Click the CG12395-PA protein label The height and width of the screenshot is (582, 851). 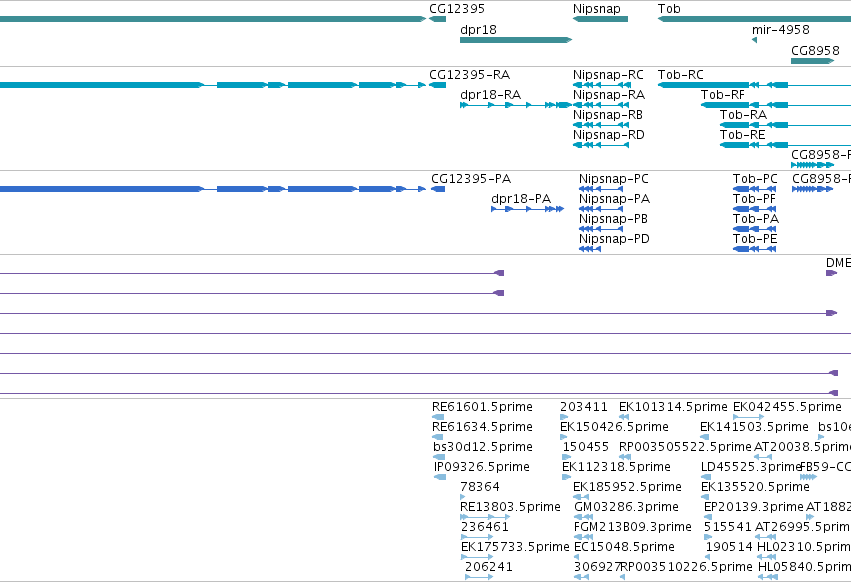(x=471, y=179)
